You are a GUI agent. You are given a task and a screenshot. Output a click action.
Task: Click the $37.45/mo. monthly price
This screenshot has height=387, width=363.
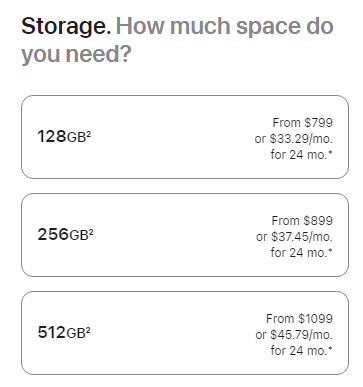302,237
